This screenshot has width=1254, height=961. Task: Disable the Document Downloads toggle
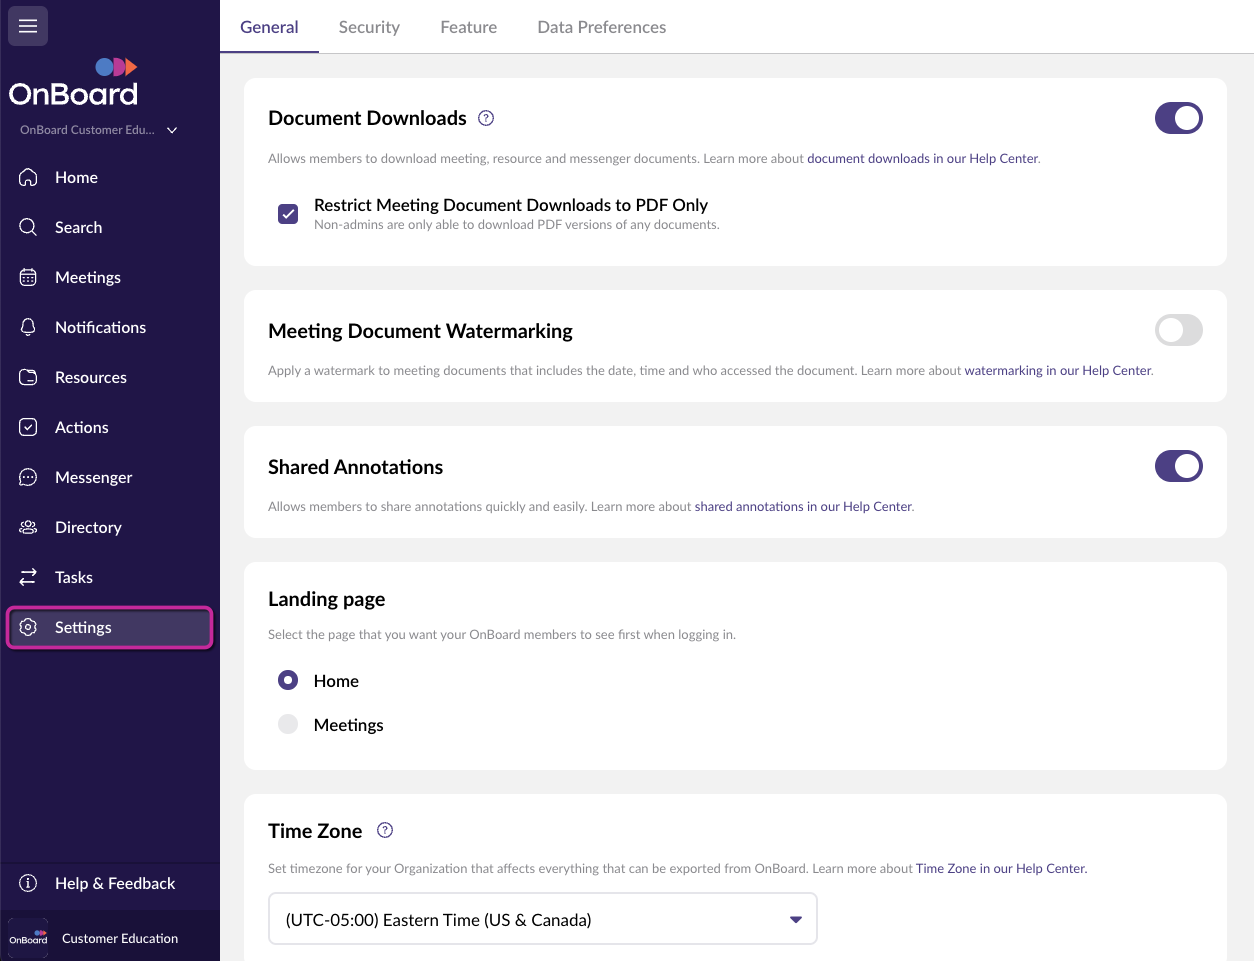[x=1178, y=118]
